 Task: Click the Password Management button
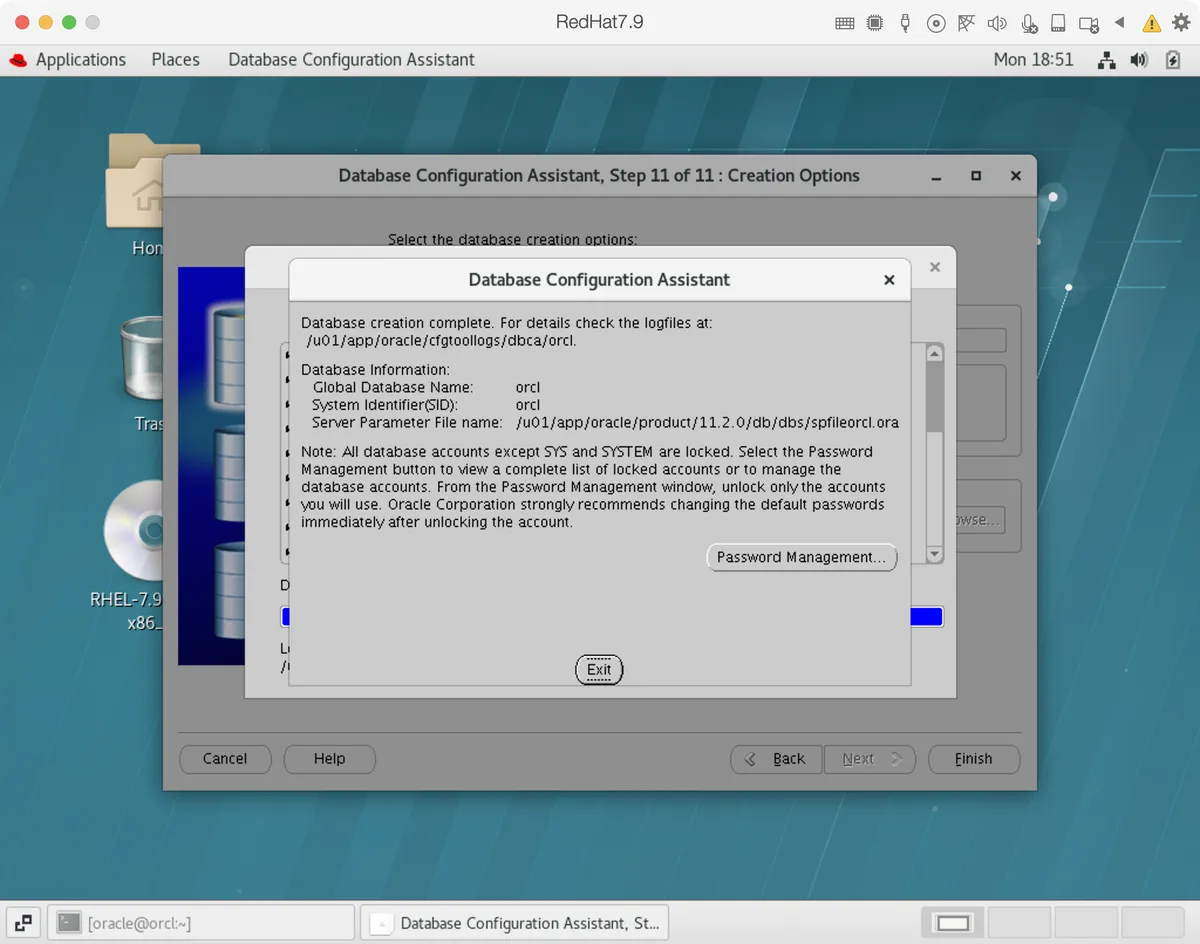coord(801,557)
